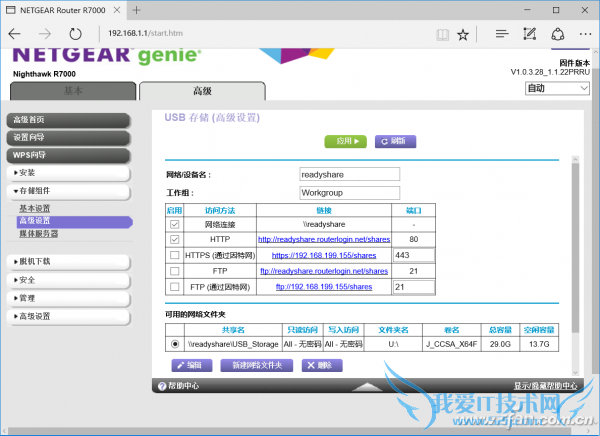
Task: Click J_CCSA_X64F volume name cell
Action: point(452,344)
